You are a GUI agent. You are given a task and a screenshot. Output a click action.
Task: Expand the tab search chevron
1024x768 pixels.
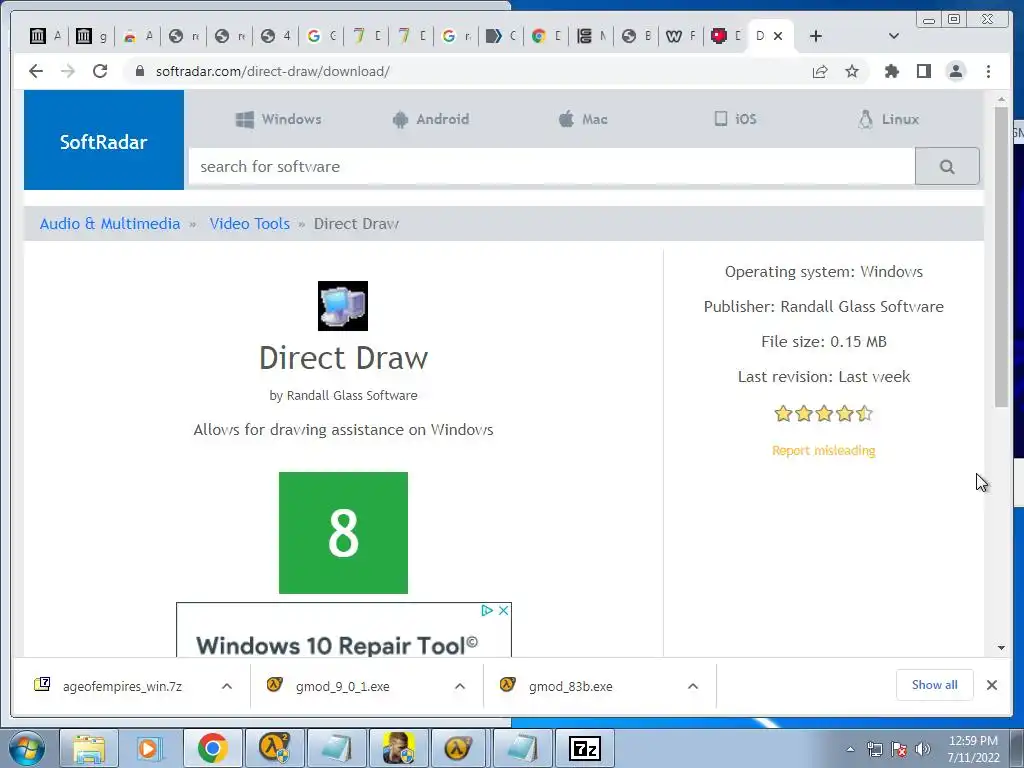coord(894,36)
